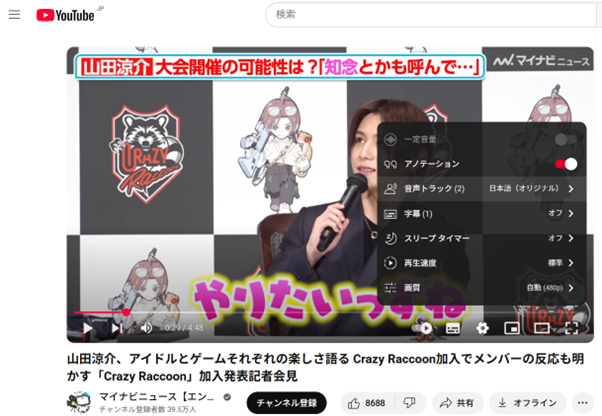
Task: Click the 一定音量 waveform icon
Action: (390, 140)
